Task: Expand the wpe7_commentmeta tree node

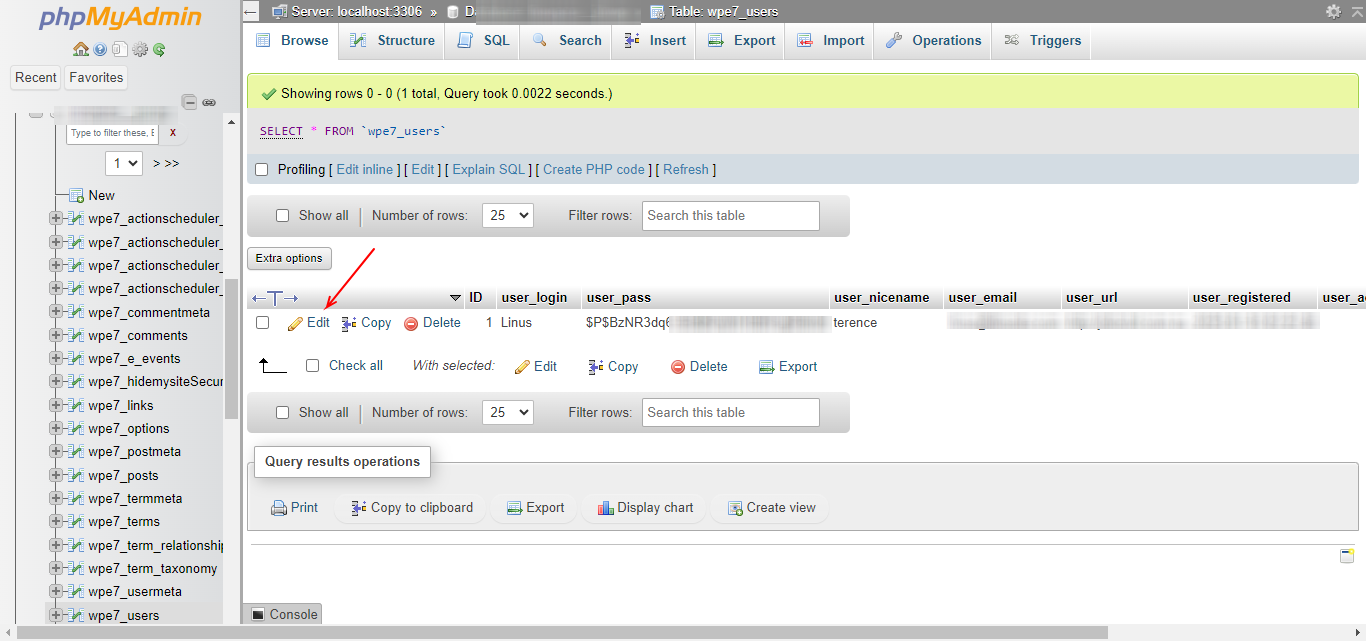Action: point(55,313)
